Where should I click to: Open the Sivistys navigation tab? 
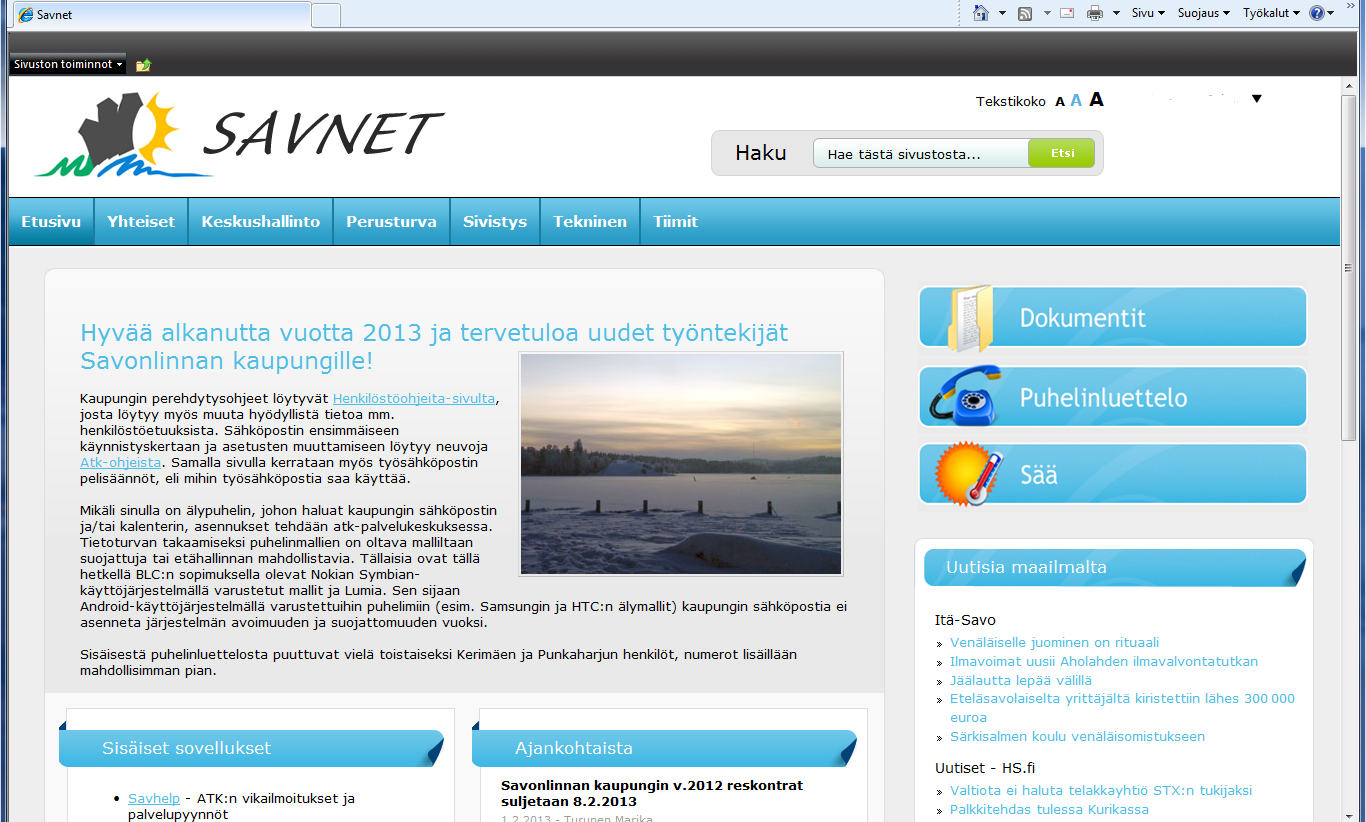click(495, 222)
